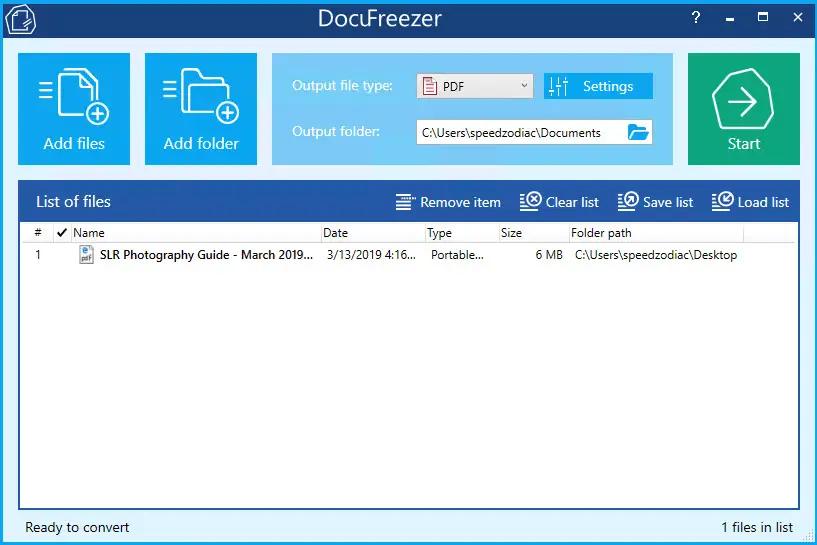
Task: Sort by the Folder path column header
Action: click(656, 232)
